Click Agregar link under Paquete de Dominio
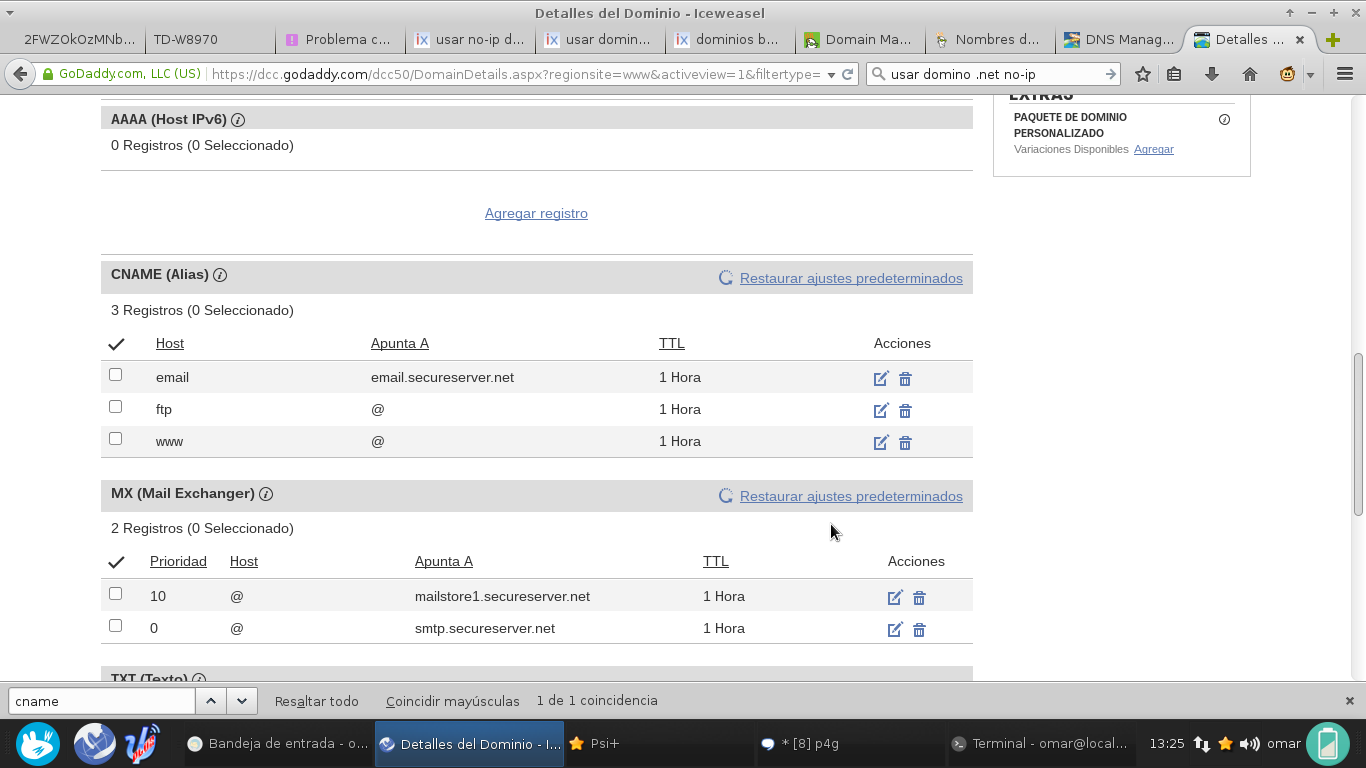The width and height of the screenshot is (1366, 768). 1154,149
